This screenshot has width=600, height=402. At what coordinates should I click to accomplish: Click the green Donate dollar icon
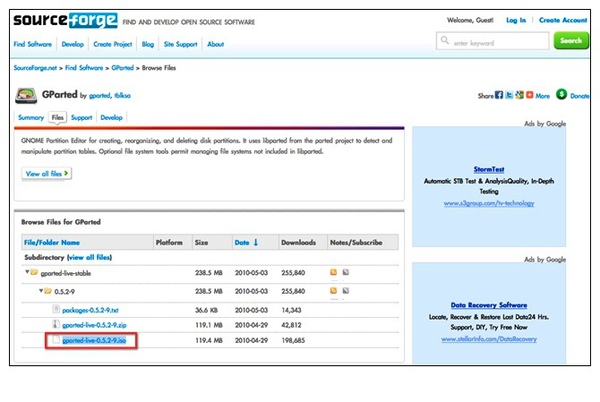[x=561, y=94]
